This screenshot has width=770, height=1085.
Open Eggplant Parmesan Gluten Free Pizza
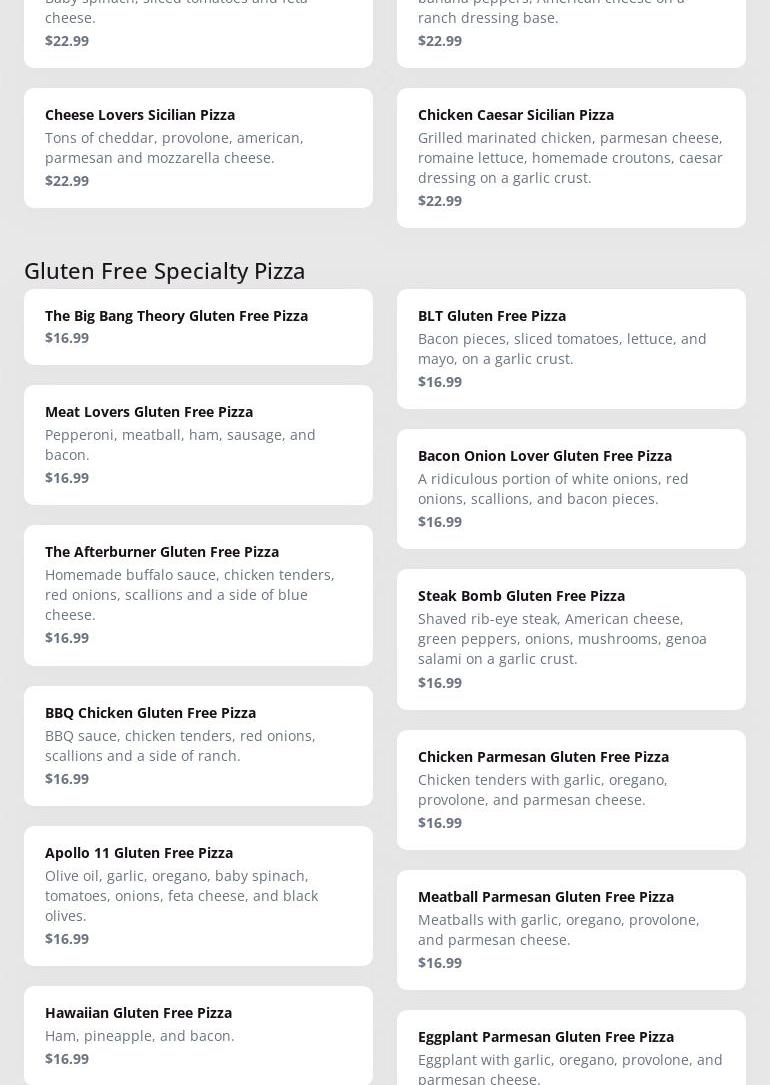[545, 1037]
